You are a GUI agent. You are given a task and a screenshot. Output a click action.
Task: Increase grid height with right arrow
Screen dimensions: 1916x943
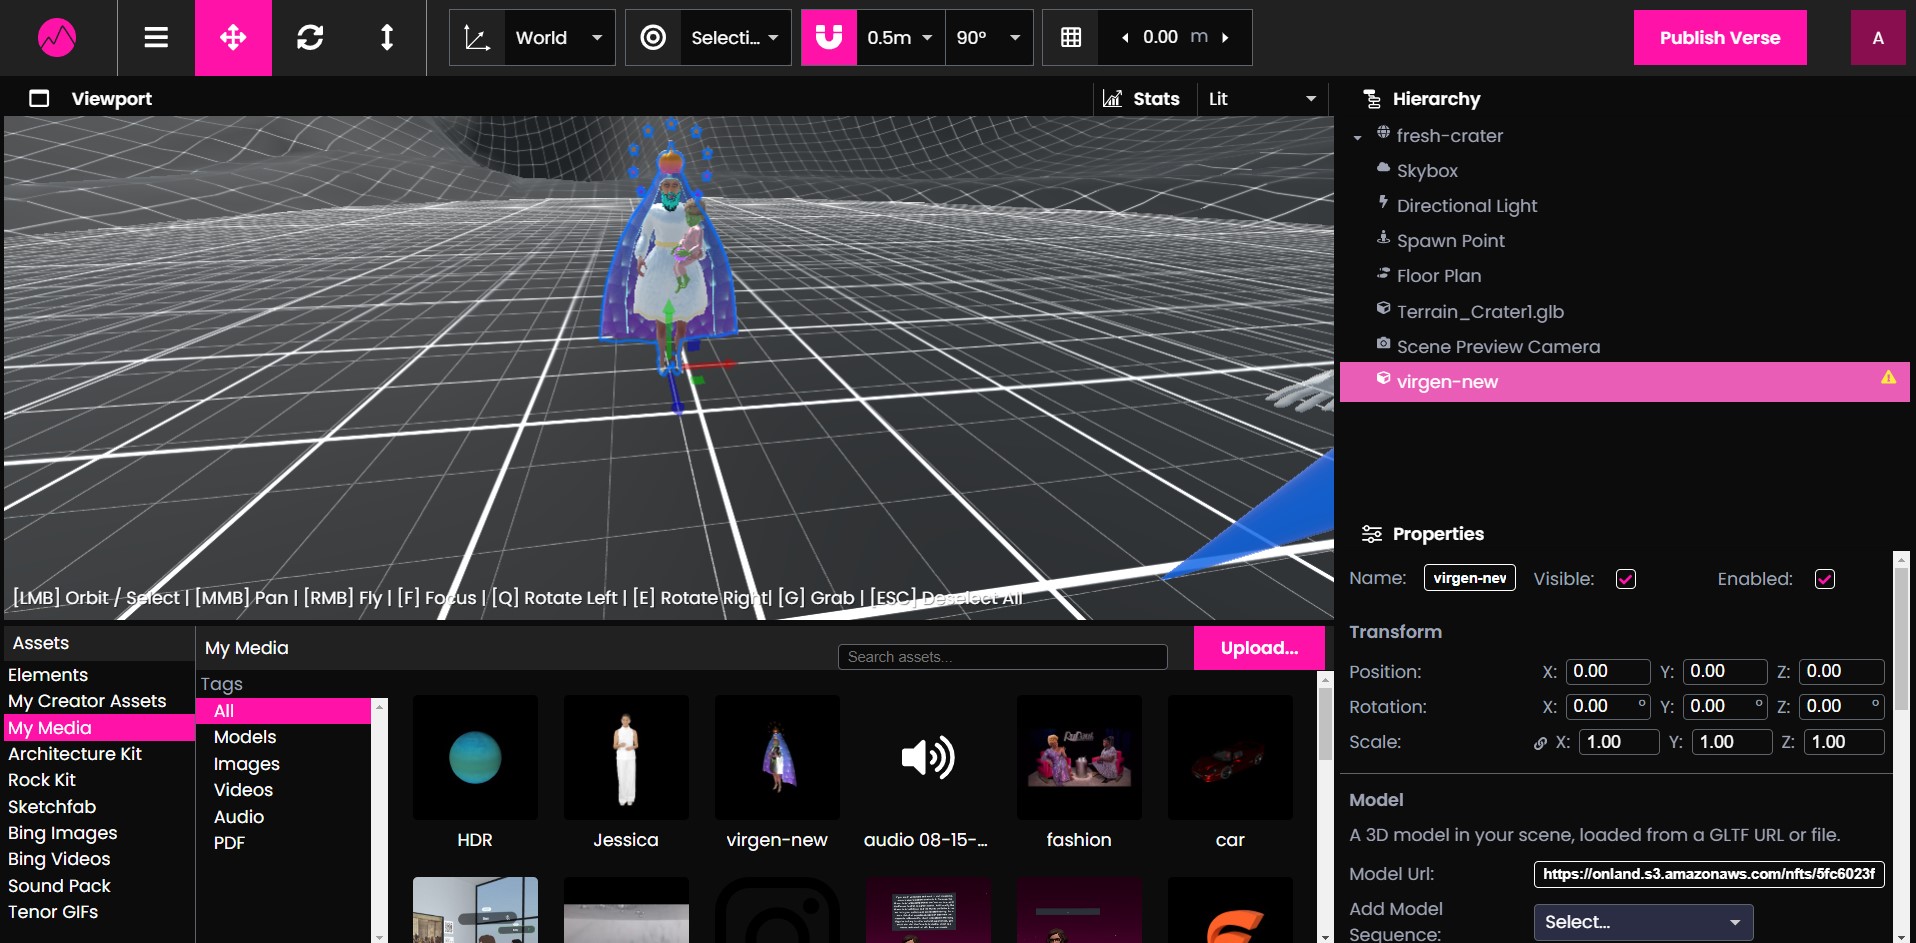click(1225, 38)
